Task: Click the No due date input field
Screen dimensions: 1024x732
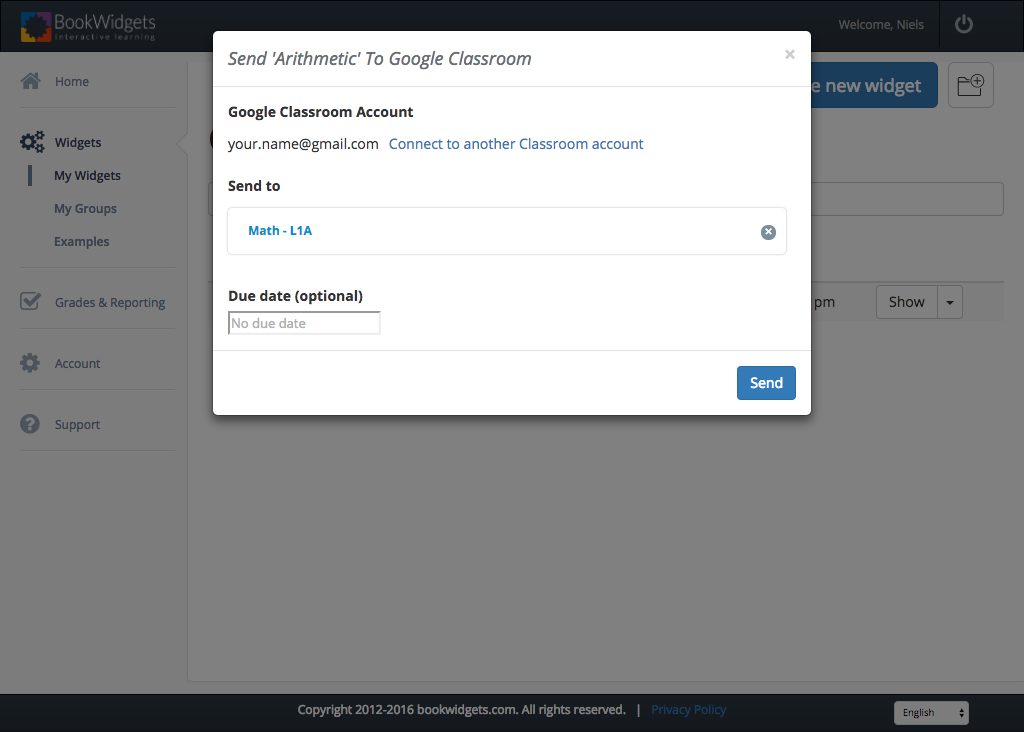Action: pyautogui.click(x=303, y=322)
